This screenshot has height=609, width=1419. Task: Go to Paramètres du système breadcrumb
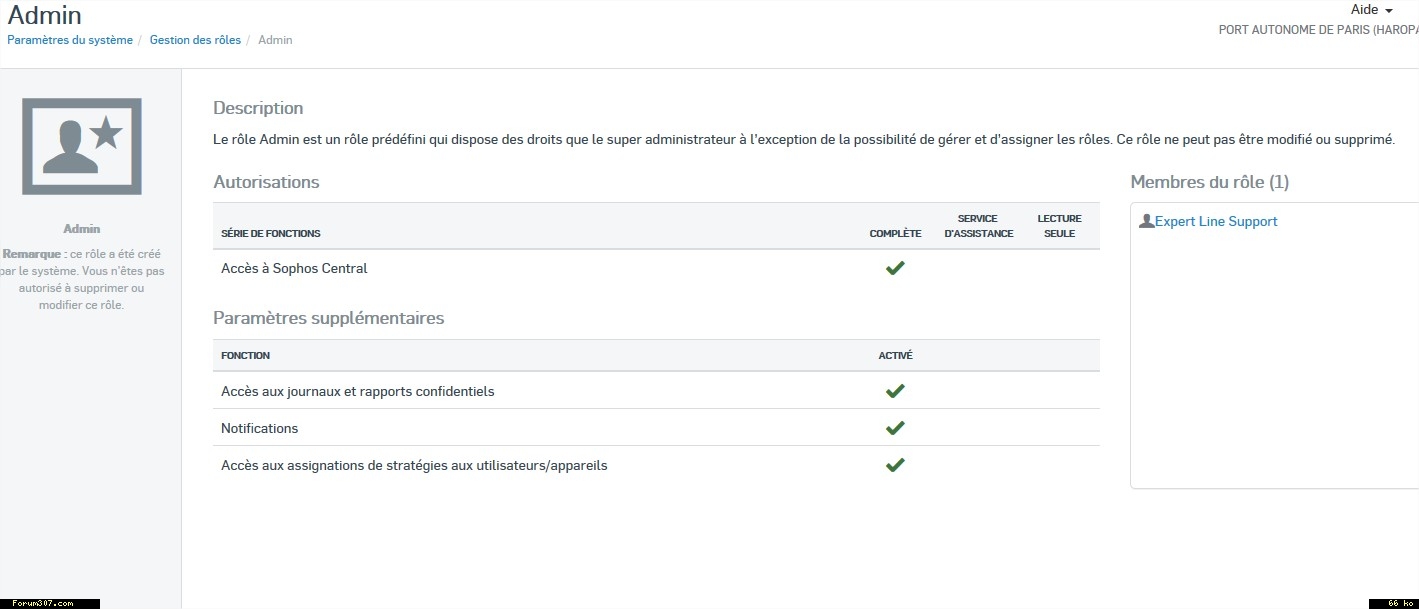click(x=70, y=40)
